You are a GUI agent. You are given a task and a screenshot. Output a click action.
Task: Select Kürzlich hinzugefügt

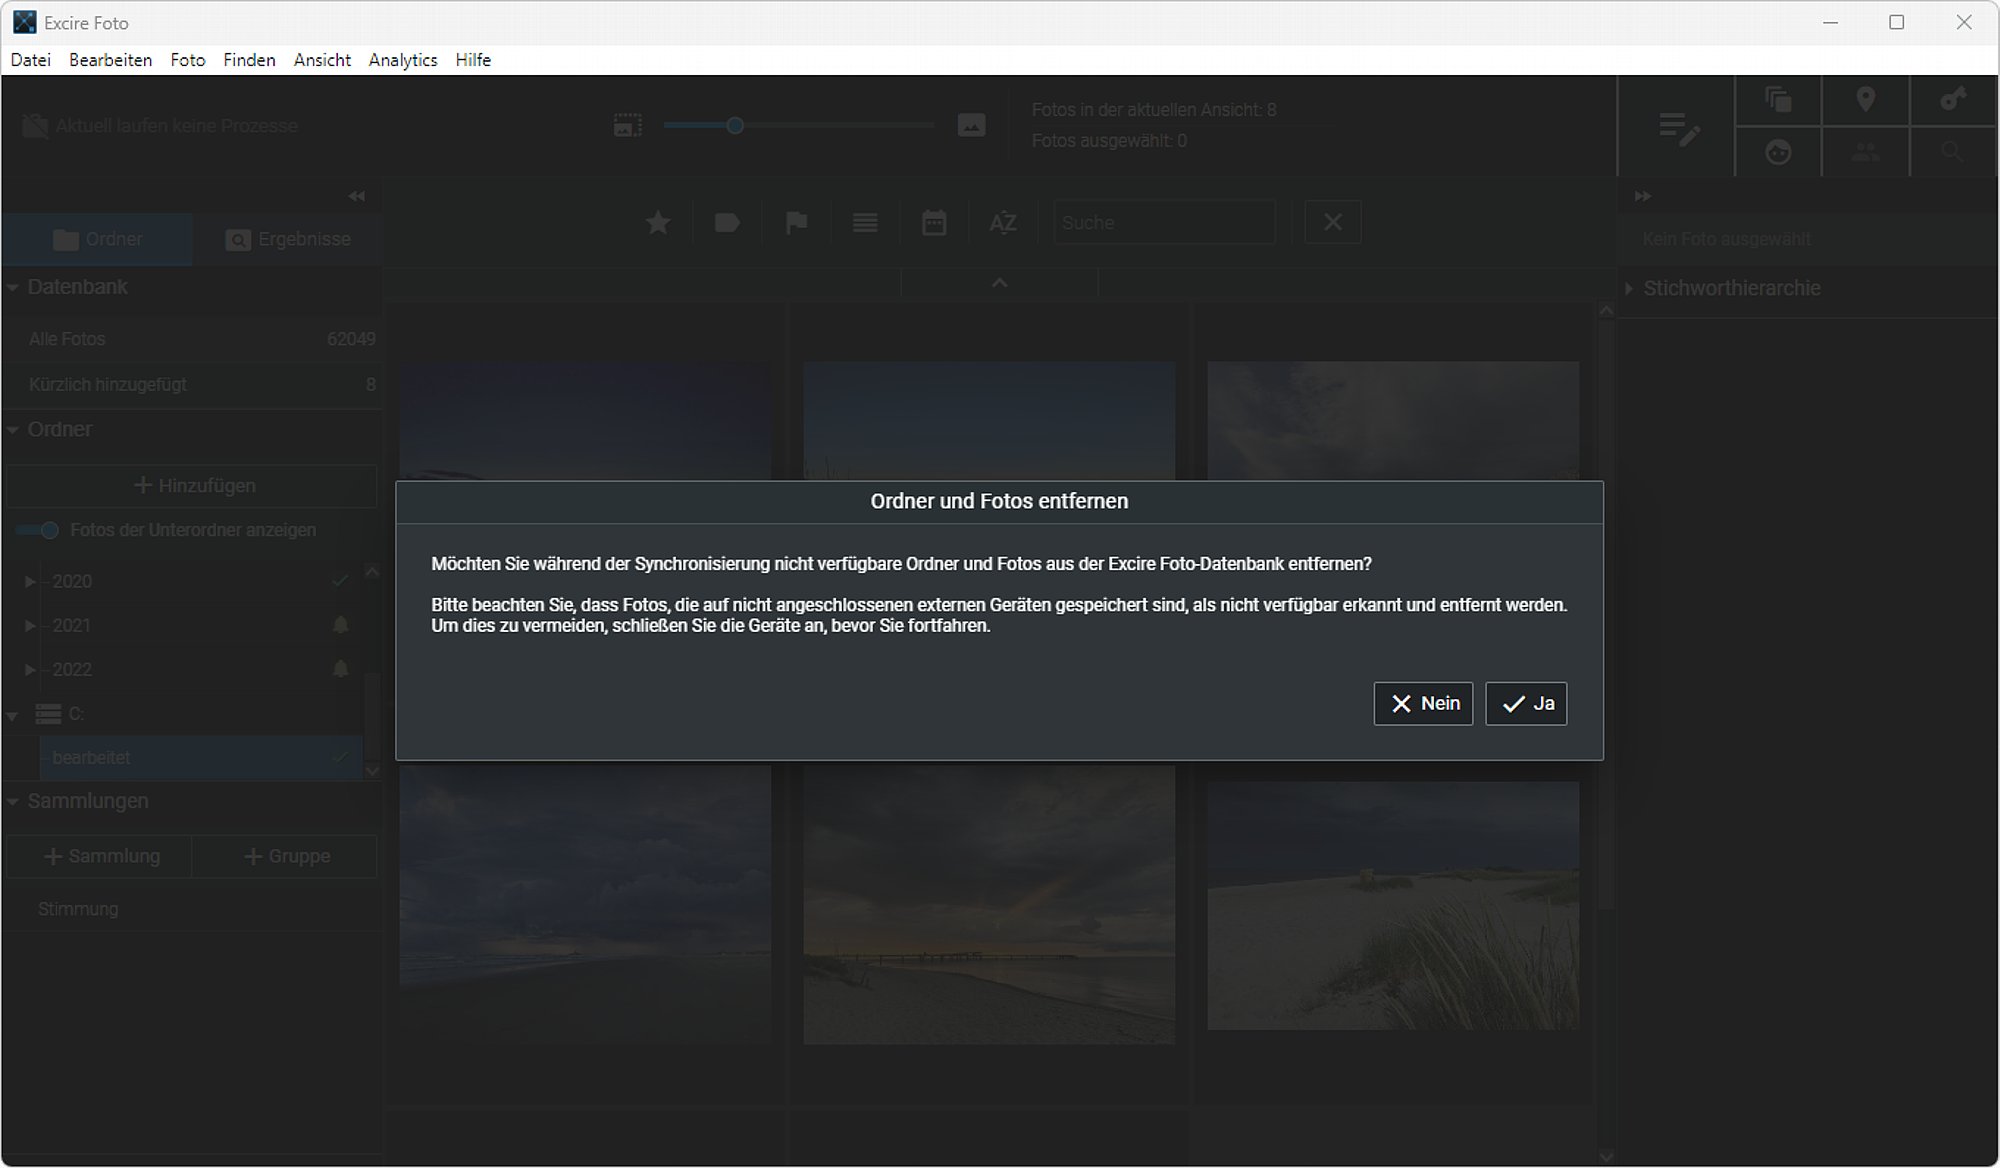[192, 385]
